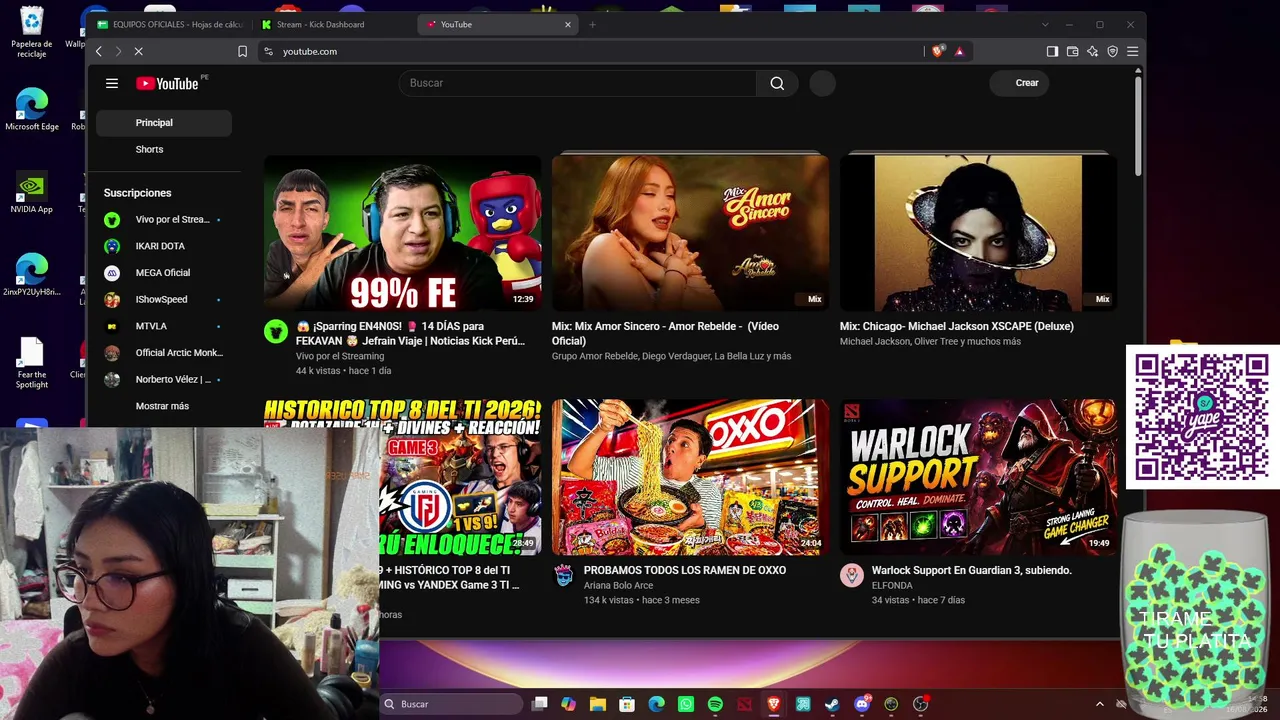Viewport: 1280px width, 720px height.
Task: Switch to EQUIPOS OFICIALES spreadsheet tab
Action: click(x=170, y=24)
